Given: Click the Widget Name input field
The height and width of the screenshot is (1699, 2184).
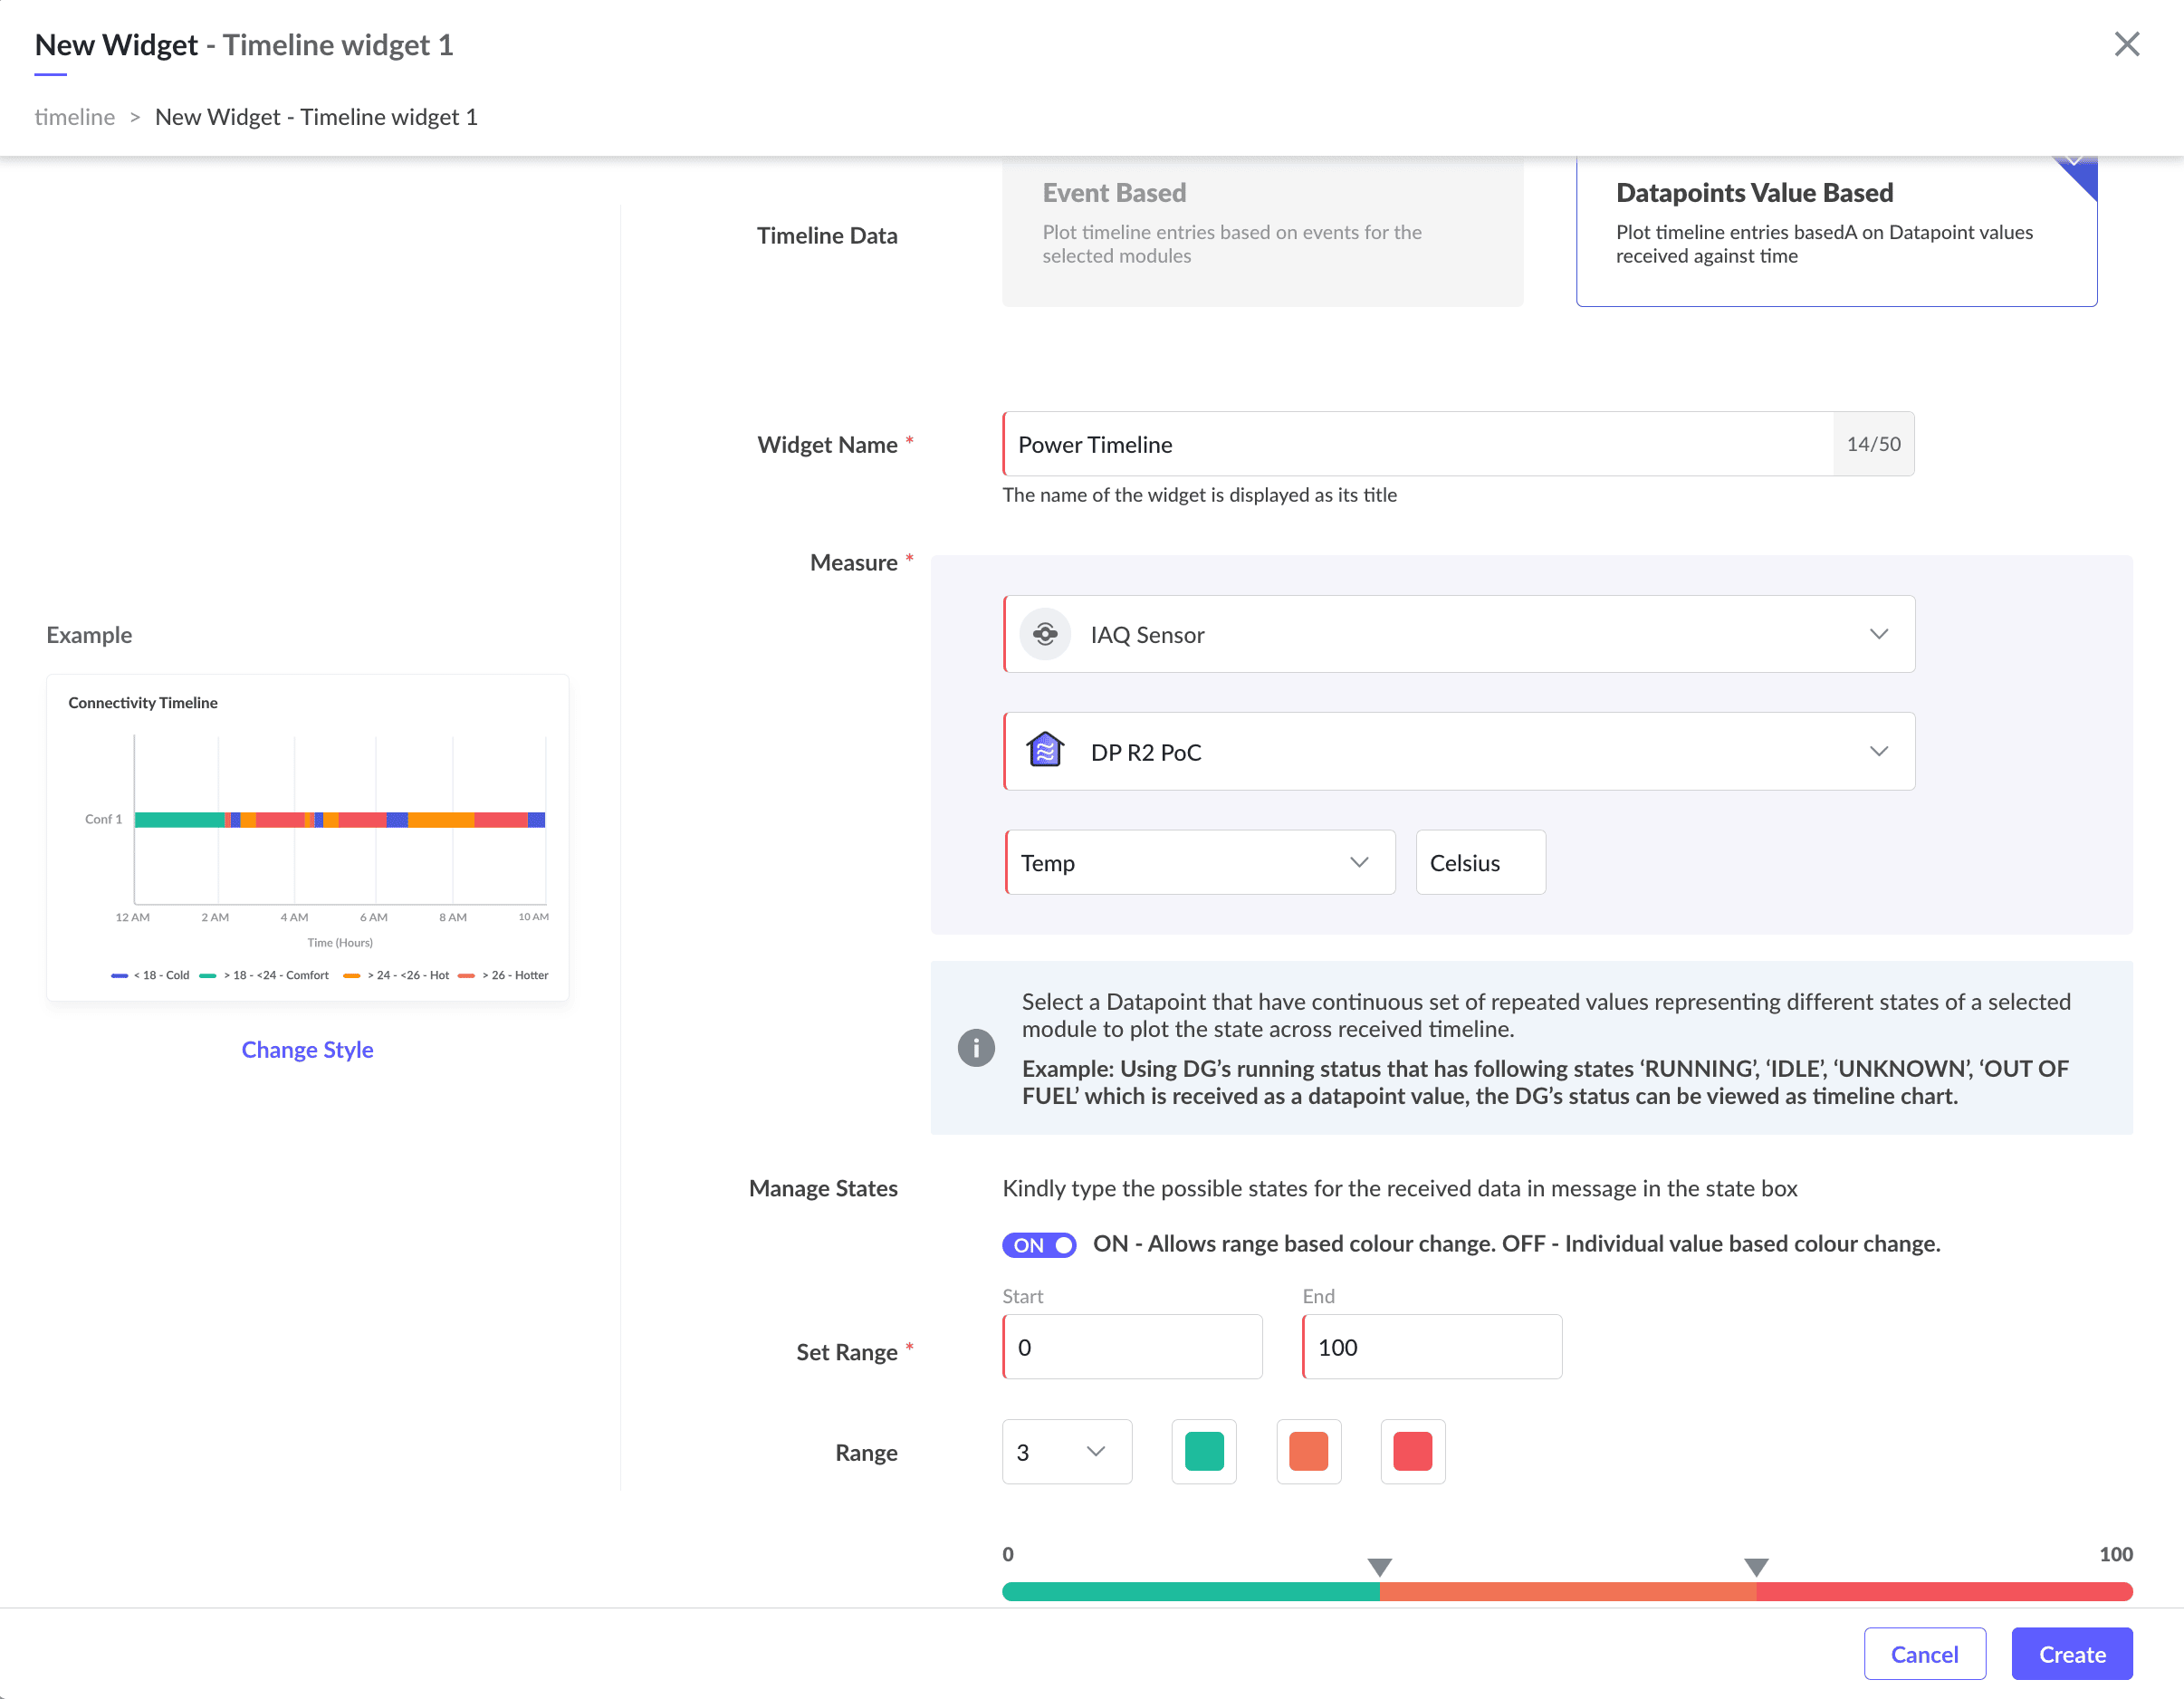Looking at the screenshot, I should 1417,444.
